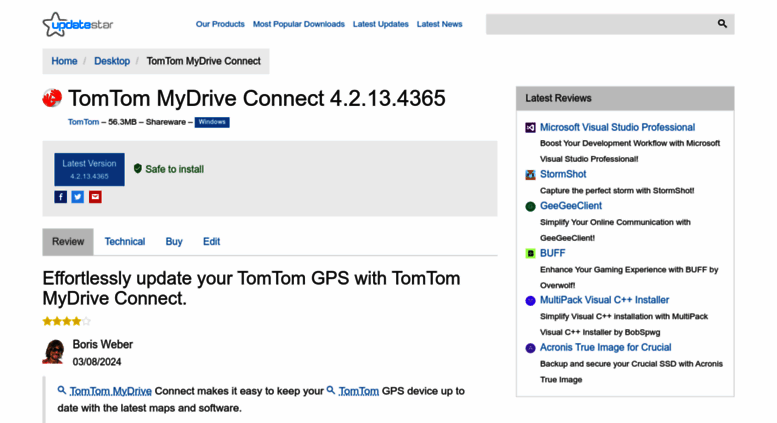Open the BUFF review link
777x423 pixels.
(x=553, y=253)
